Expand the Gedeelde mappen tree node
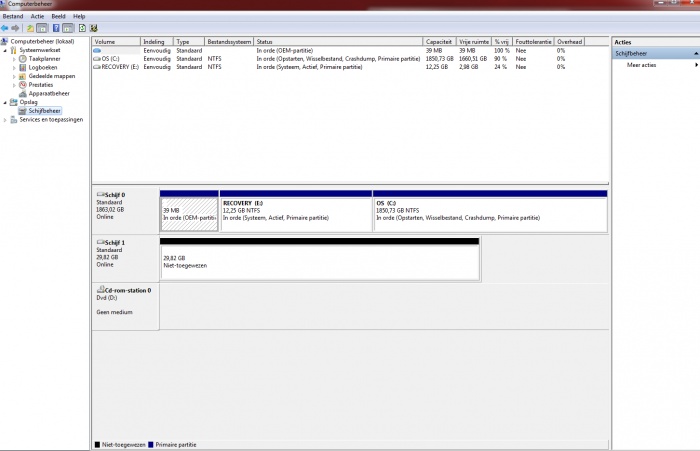Screen dimensions: 700x451 coord(14,76)
